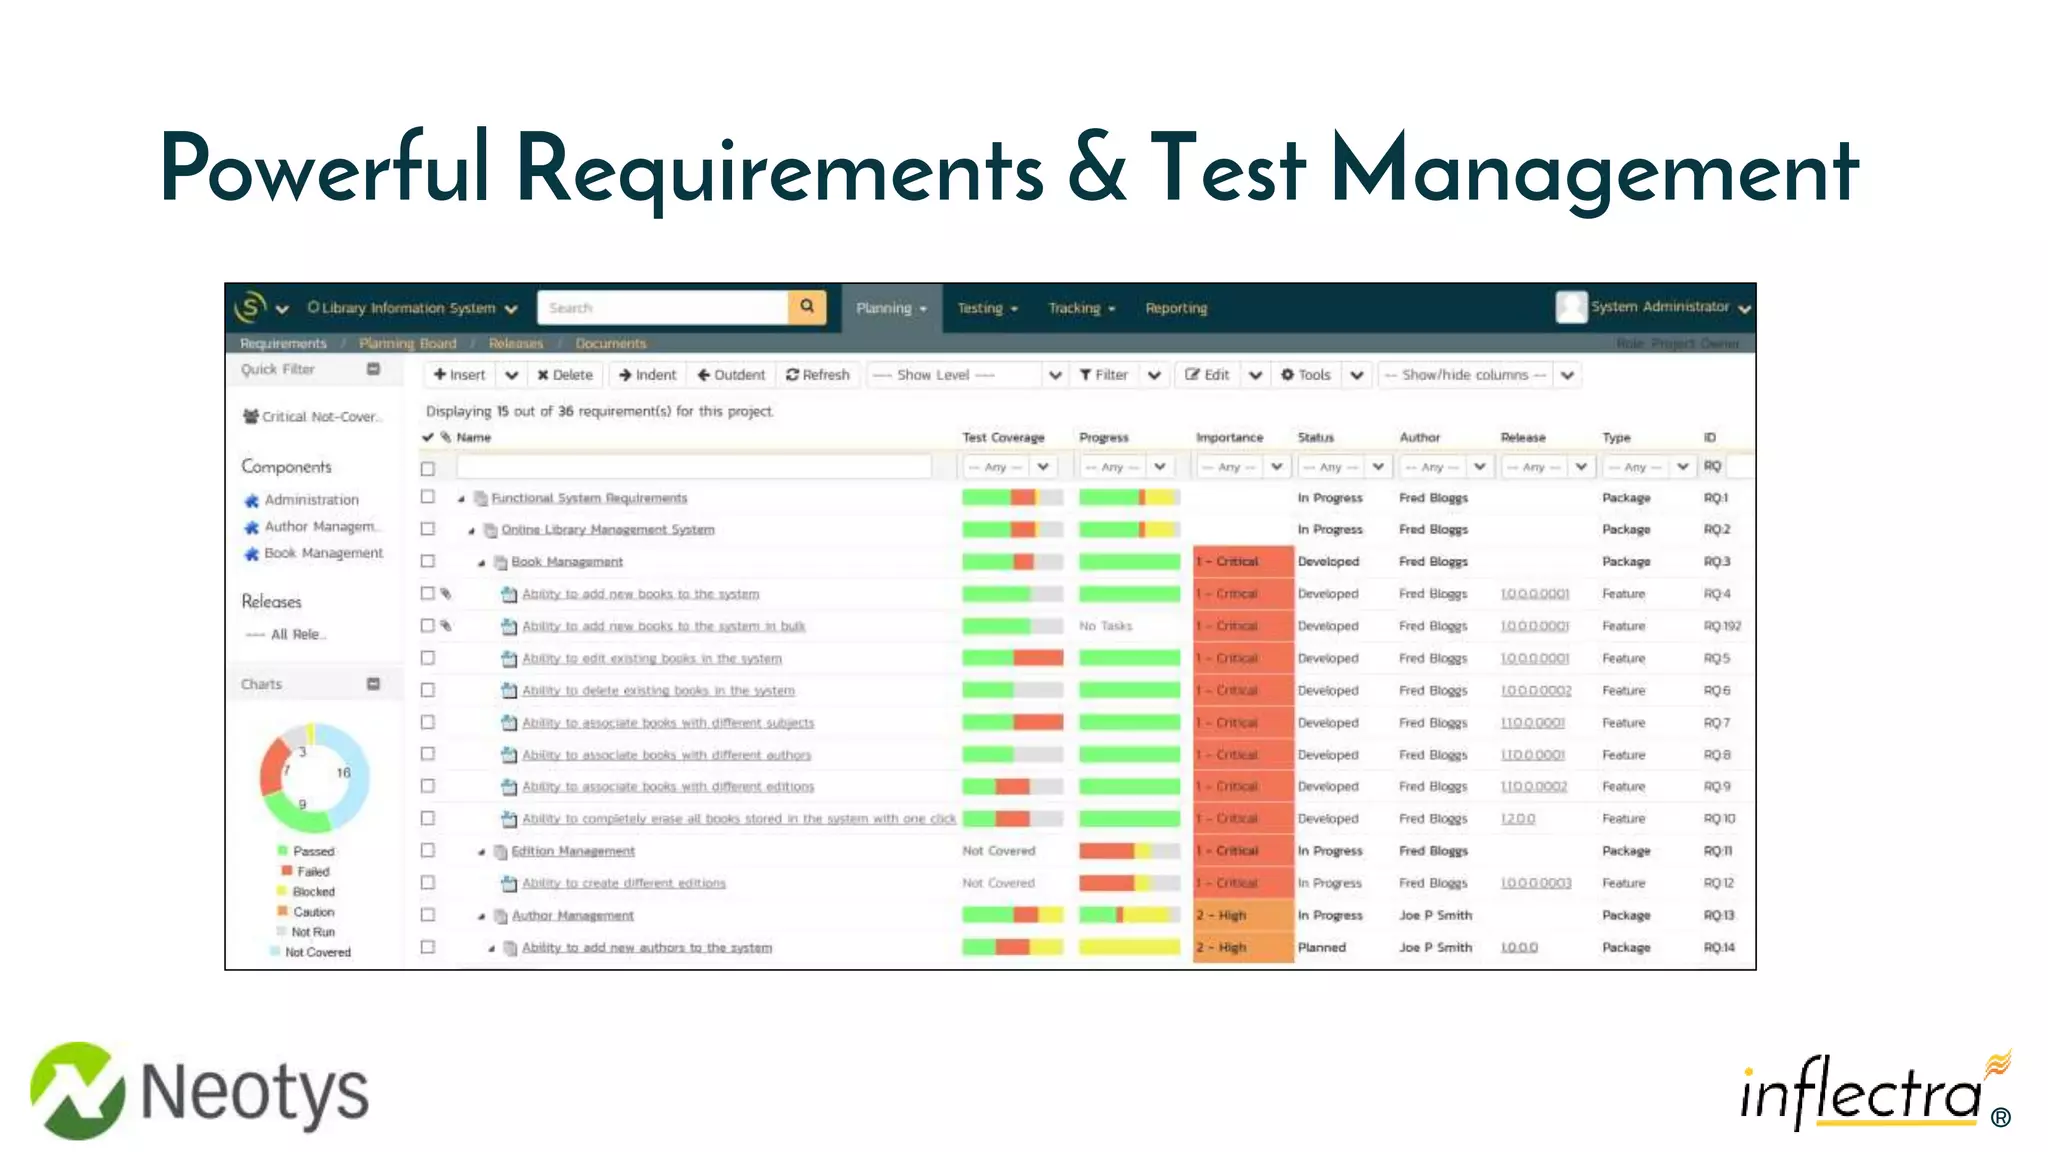Open the Reporting menu
Screen dimensions: 2048x1152
[x=1176, y=308]
